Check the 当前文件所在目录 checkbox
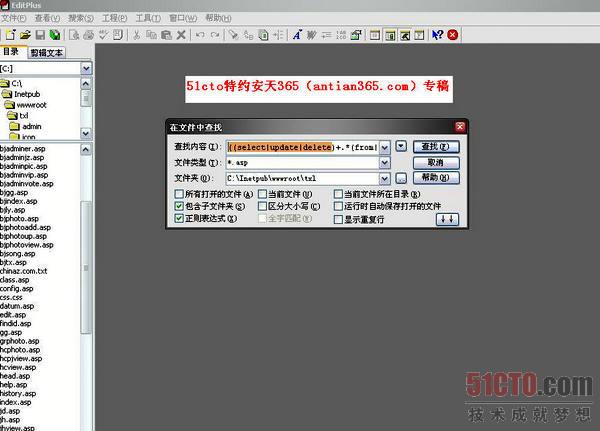The height and width of the screenshot is (431, 600). click(338, 194)
